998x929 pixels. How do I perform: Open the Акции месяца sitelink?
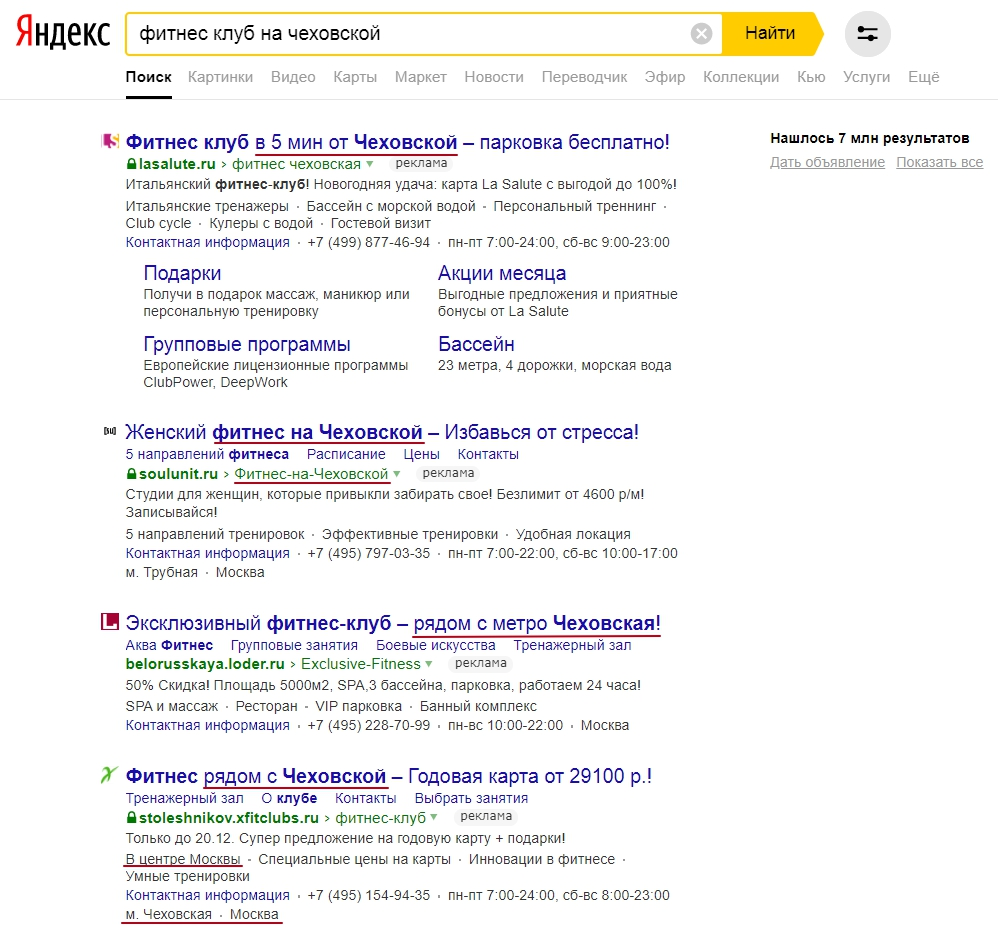click(x=502, y=273)
